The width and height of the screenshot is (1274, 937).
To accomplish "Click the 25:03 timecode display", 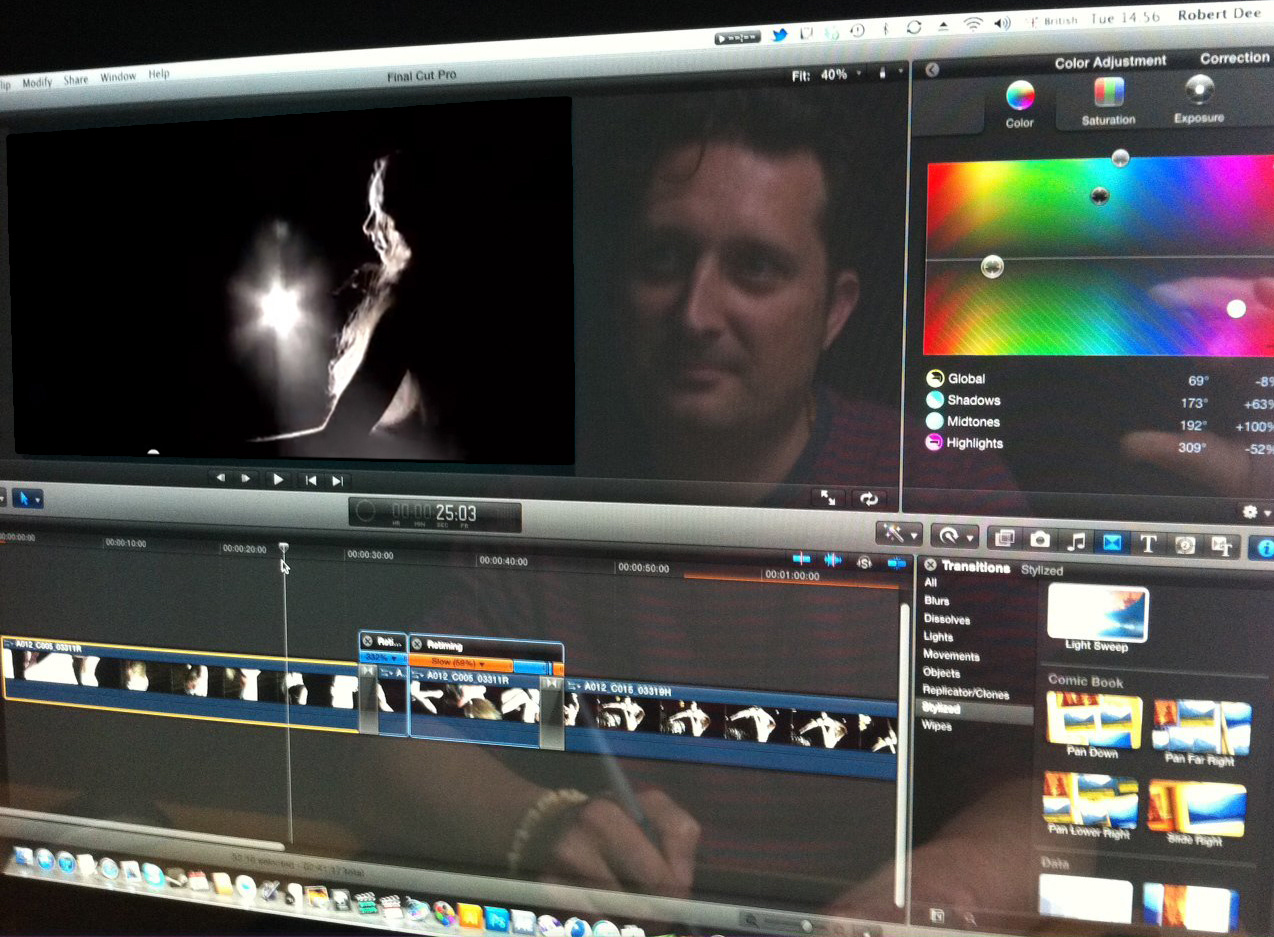I will [435, 514].
